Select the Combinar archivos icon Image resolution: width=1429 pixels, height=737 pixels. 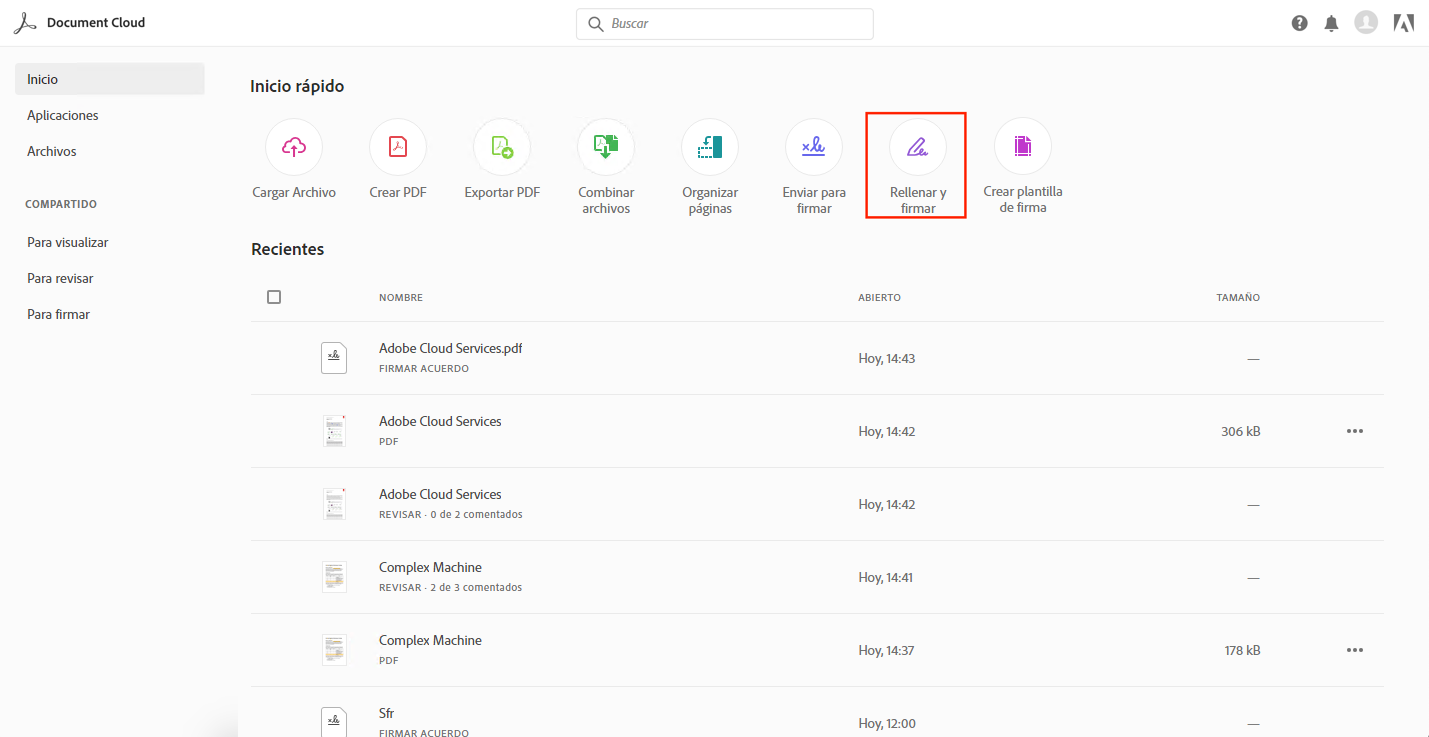point(606,147)
